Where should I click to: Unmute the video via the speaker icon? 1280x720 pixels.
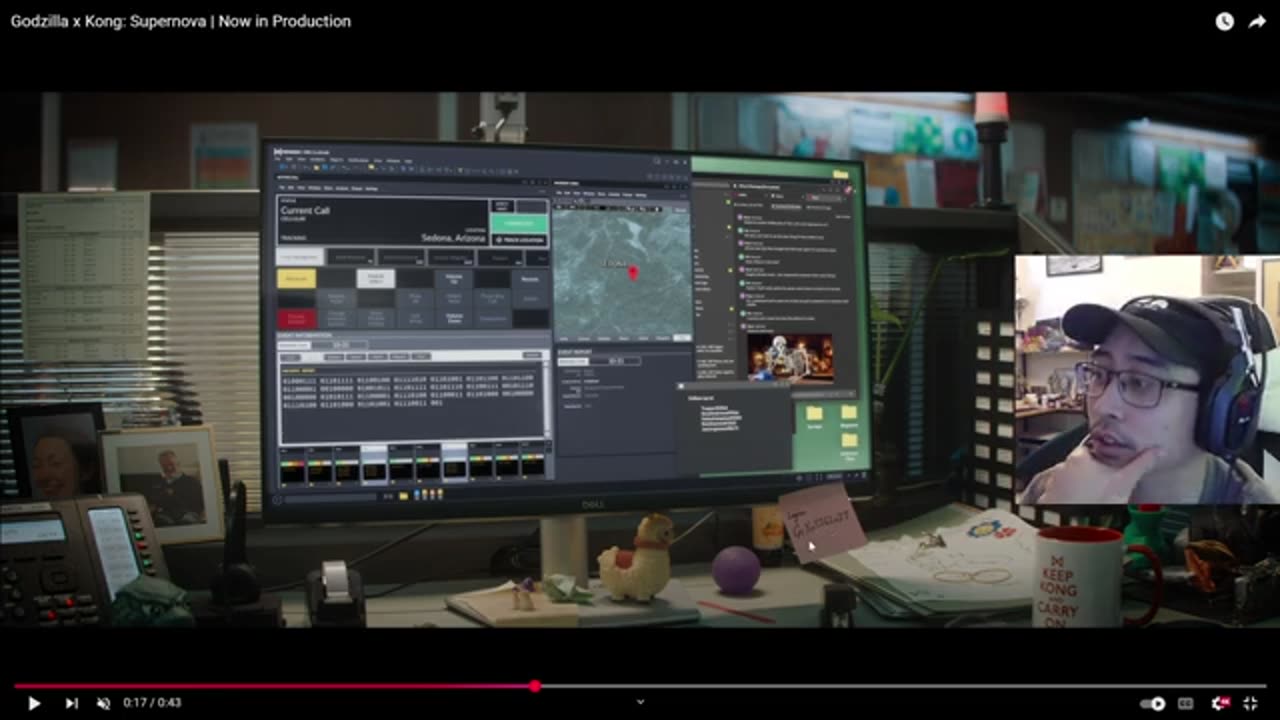[103, 703]
